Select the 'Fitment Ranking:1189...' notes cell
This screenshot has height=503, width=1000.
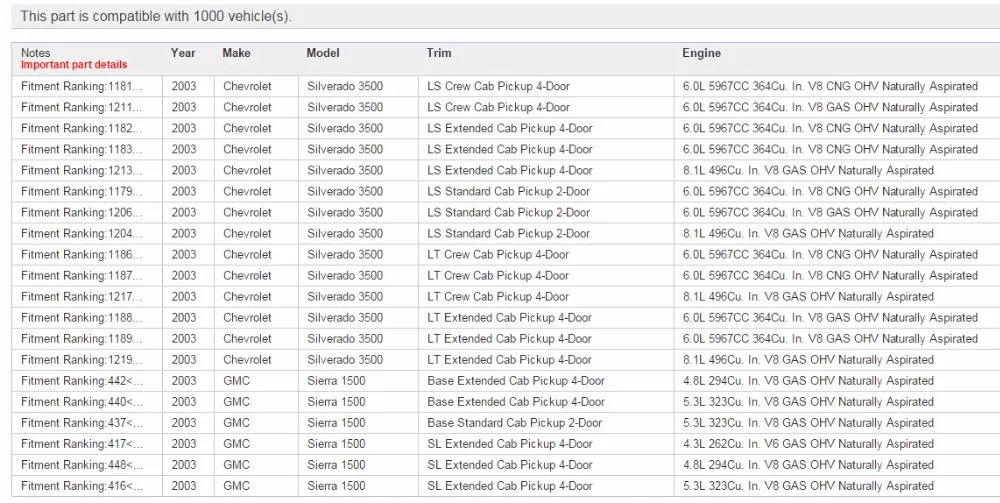[x=87, y=339]
